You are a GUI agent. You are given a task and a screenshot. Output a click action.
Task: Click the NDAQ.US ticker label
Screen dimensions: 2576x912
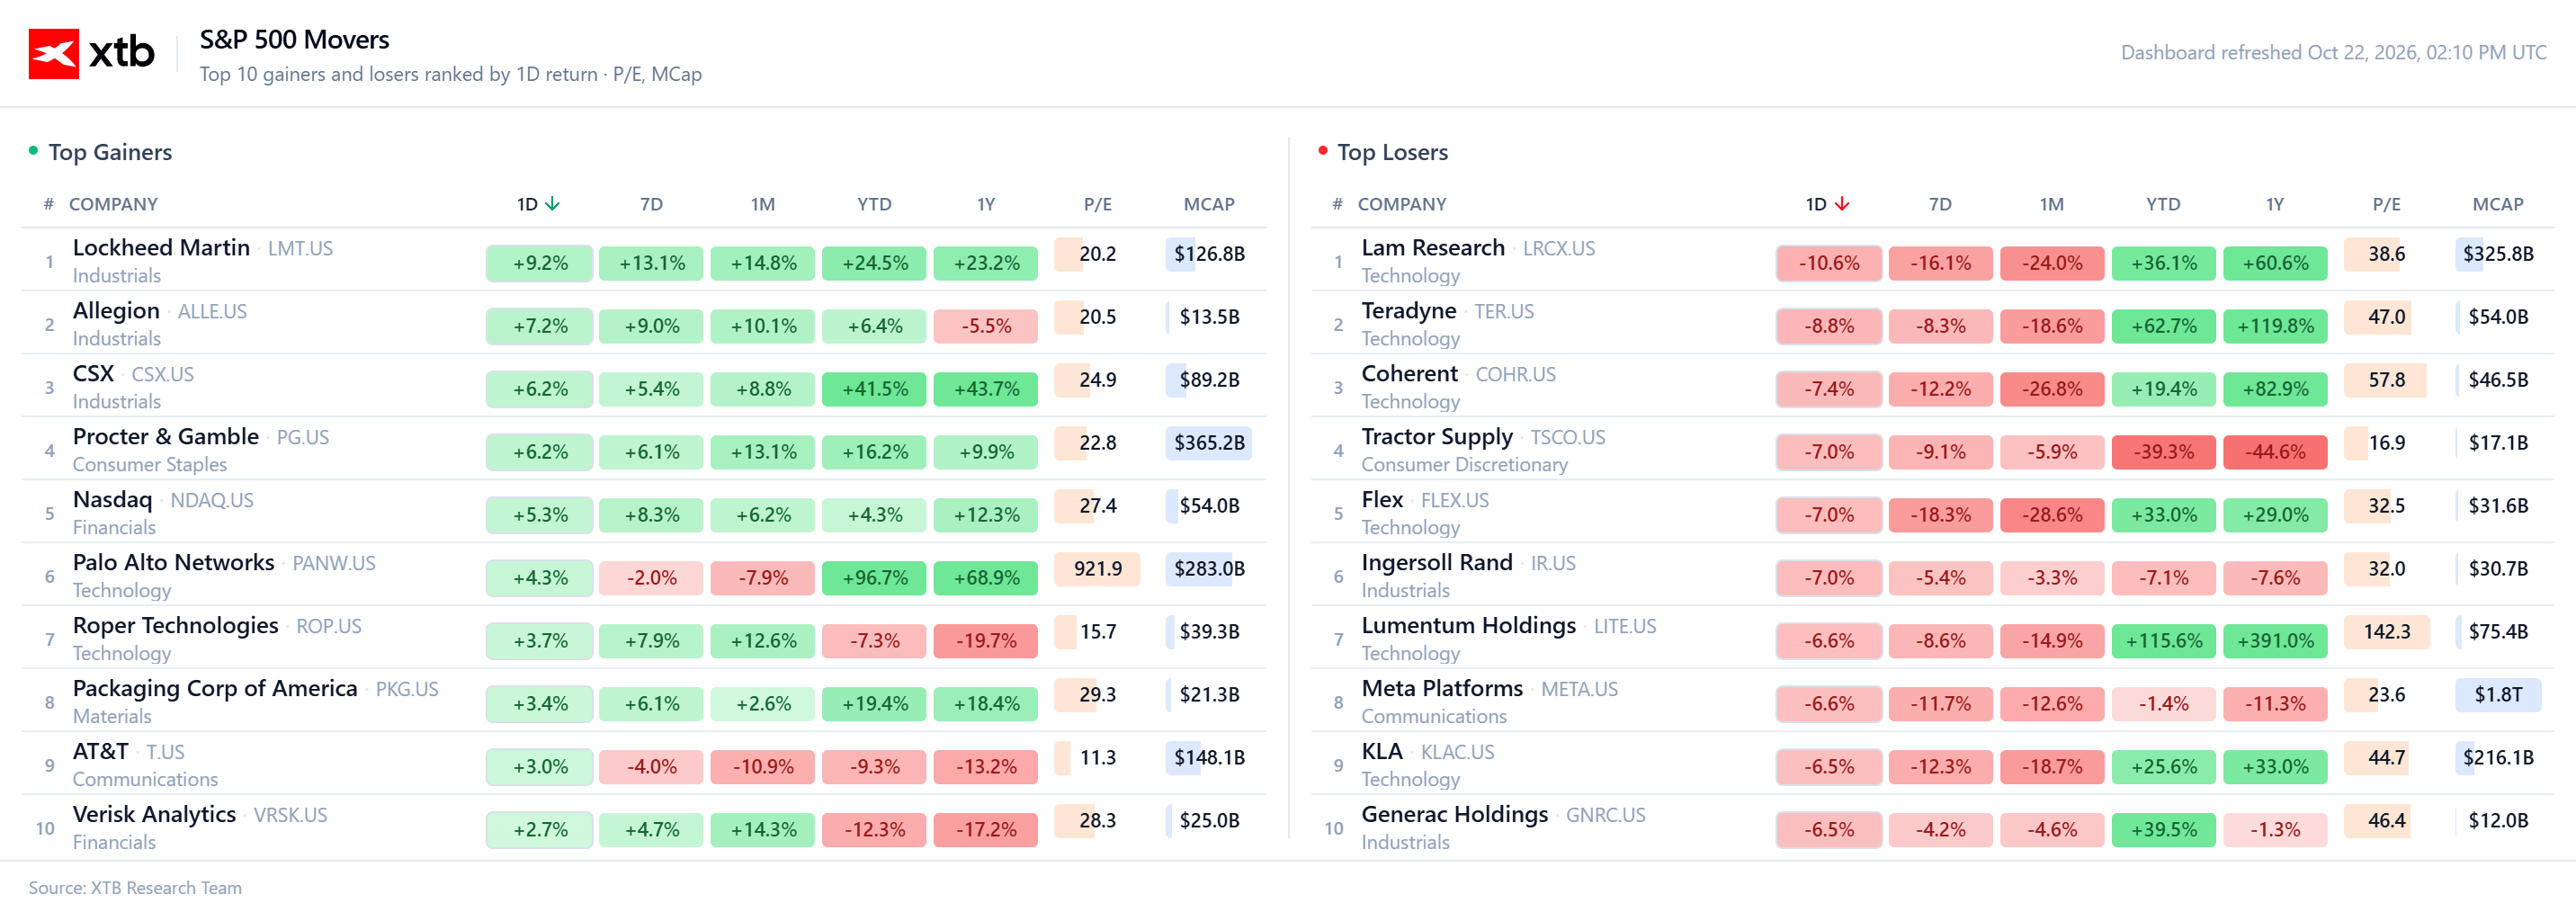pyautogui.click(x=212, y=500)
